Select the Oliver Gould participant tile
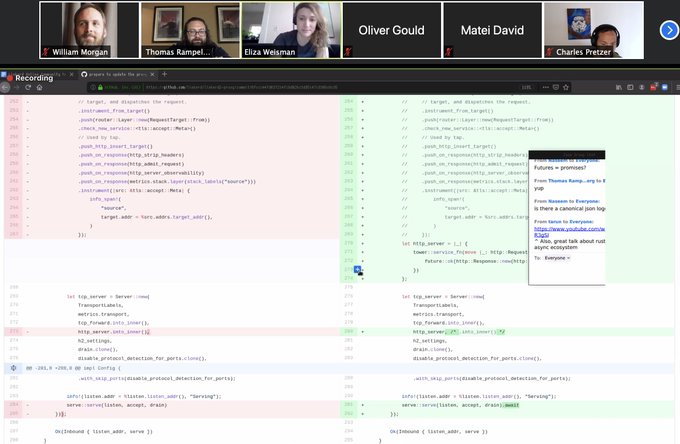This screenshot has width=680, height=444. pyautogui.click(x=392, y=30)
